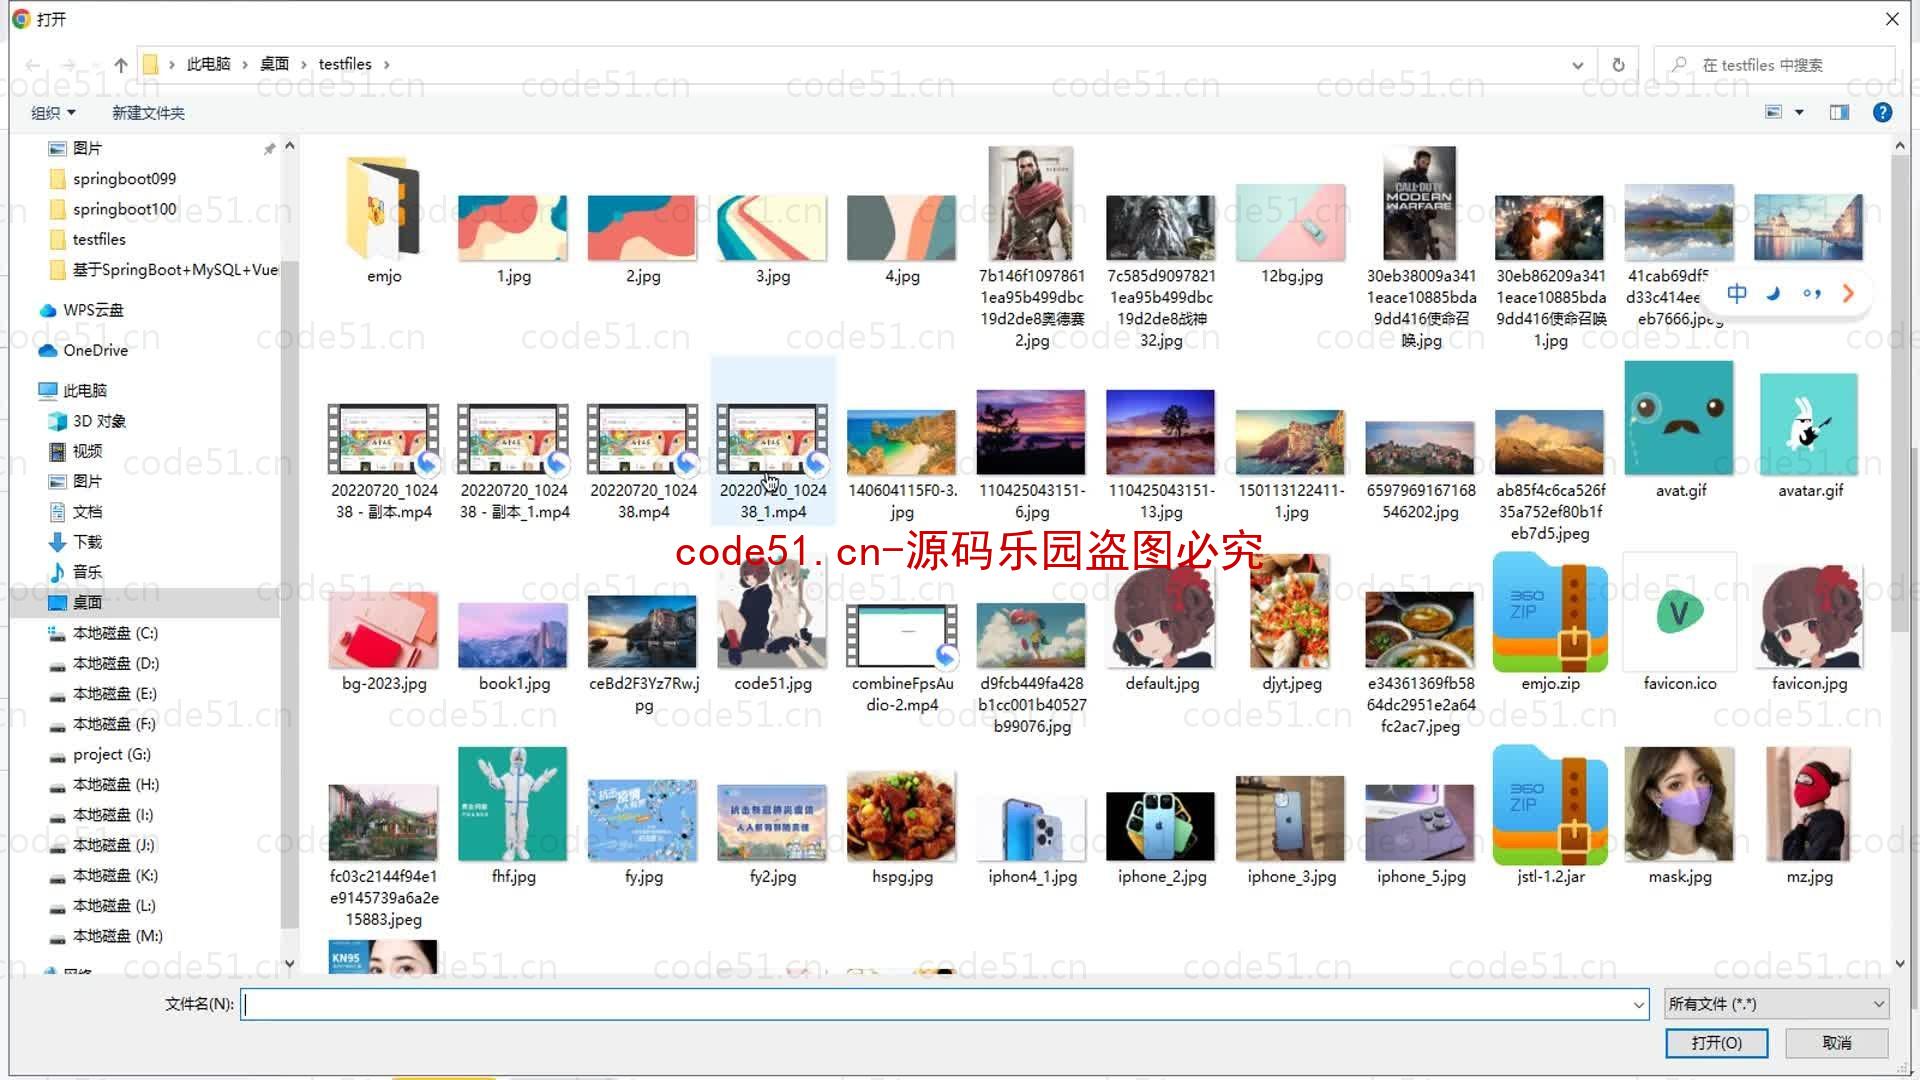Image resolution: width=1920 pixels, height=1080 pixels.
Task: Click the 文件名(N) input field
Action: point(940,1004)
